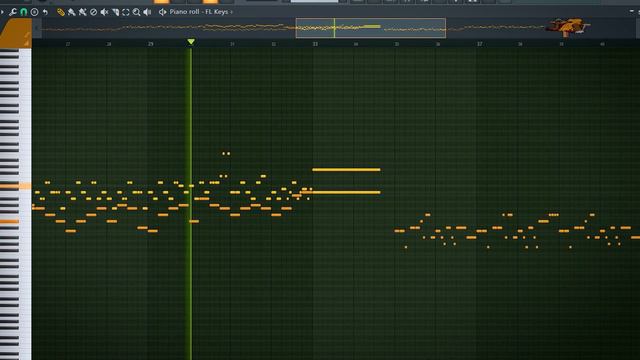Click bar 33 on the time ruler

pos(315,44)
